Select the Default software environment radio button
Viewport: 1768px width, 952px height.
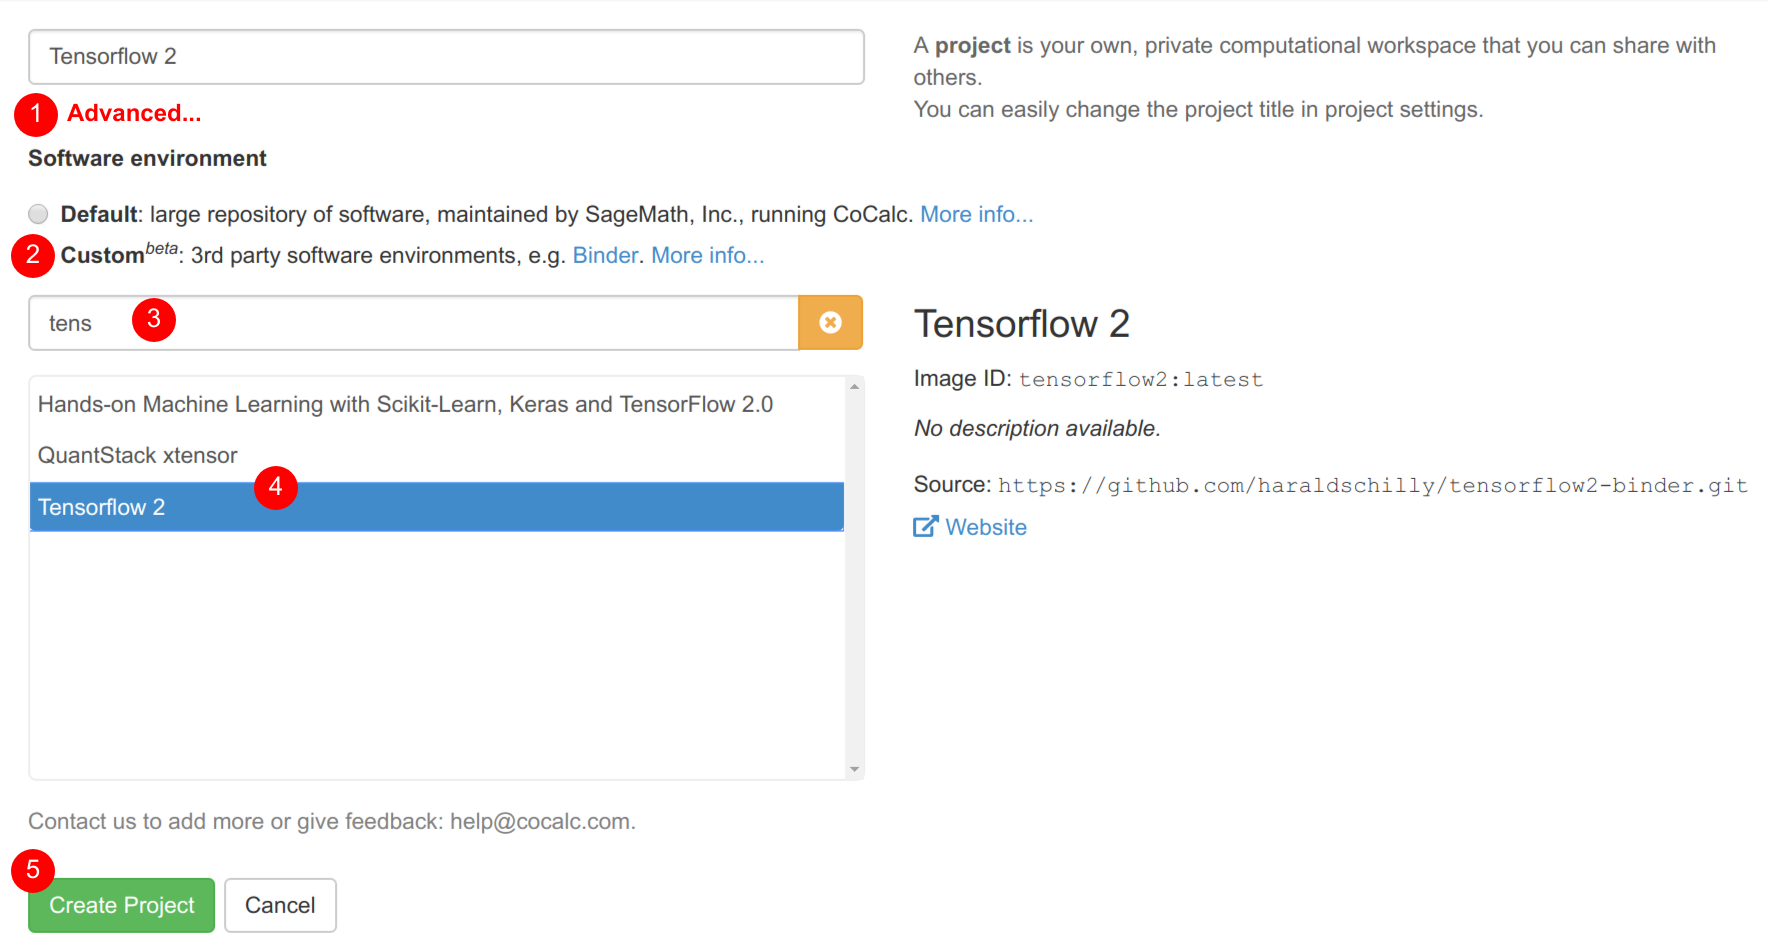(39, 214)
